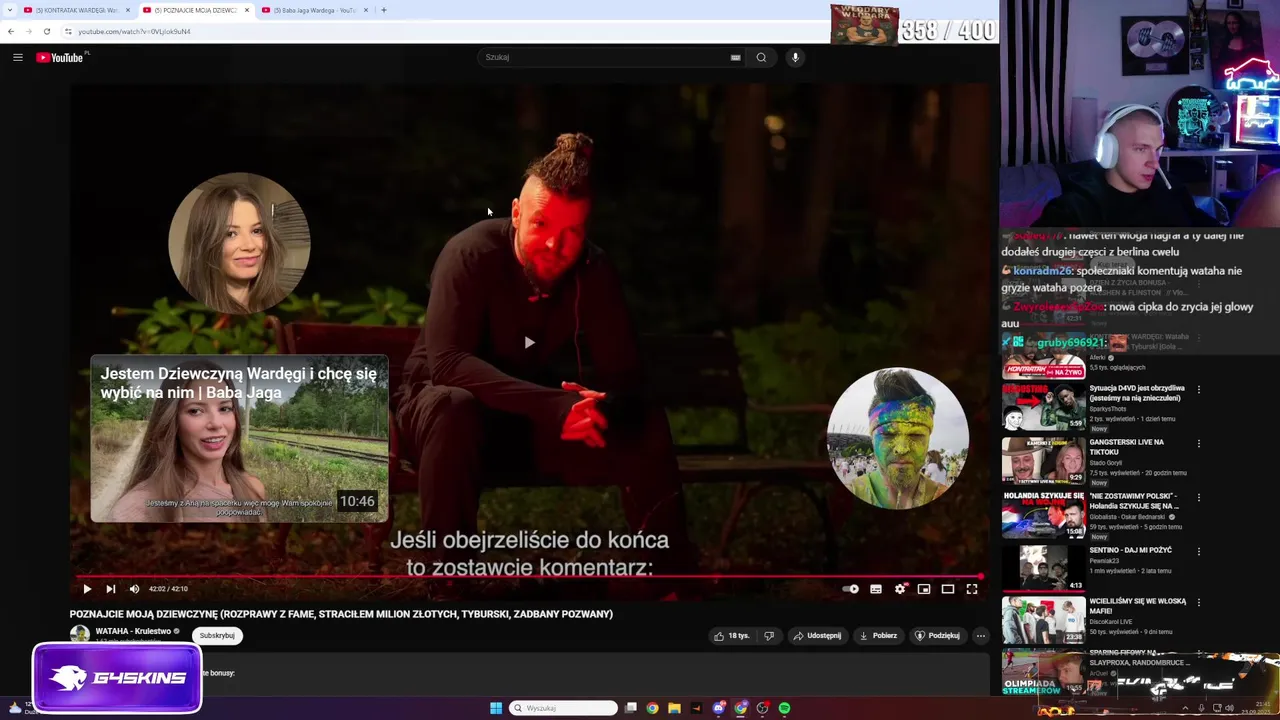Click the taskbar Wyszukaj search box
The image size is (1280, 720).
[x=563, y=708]
